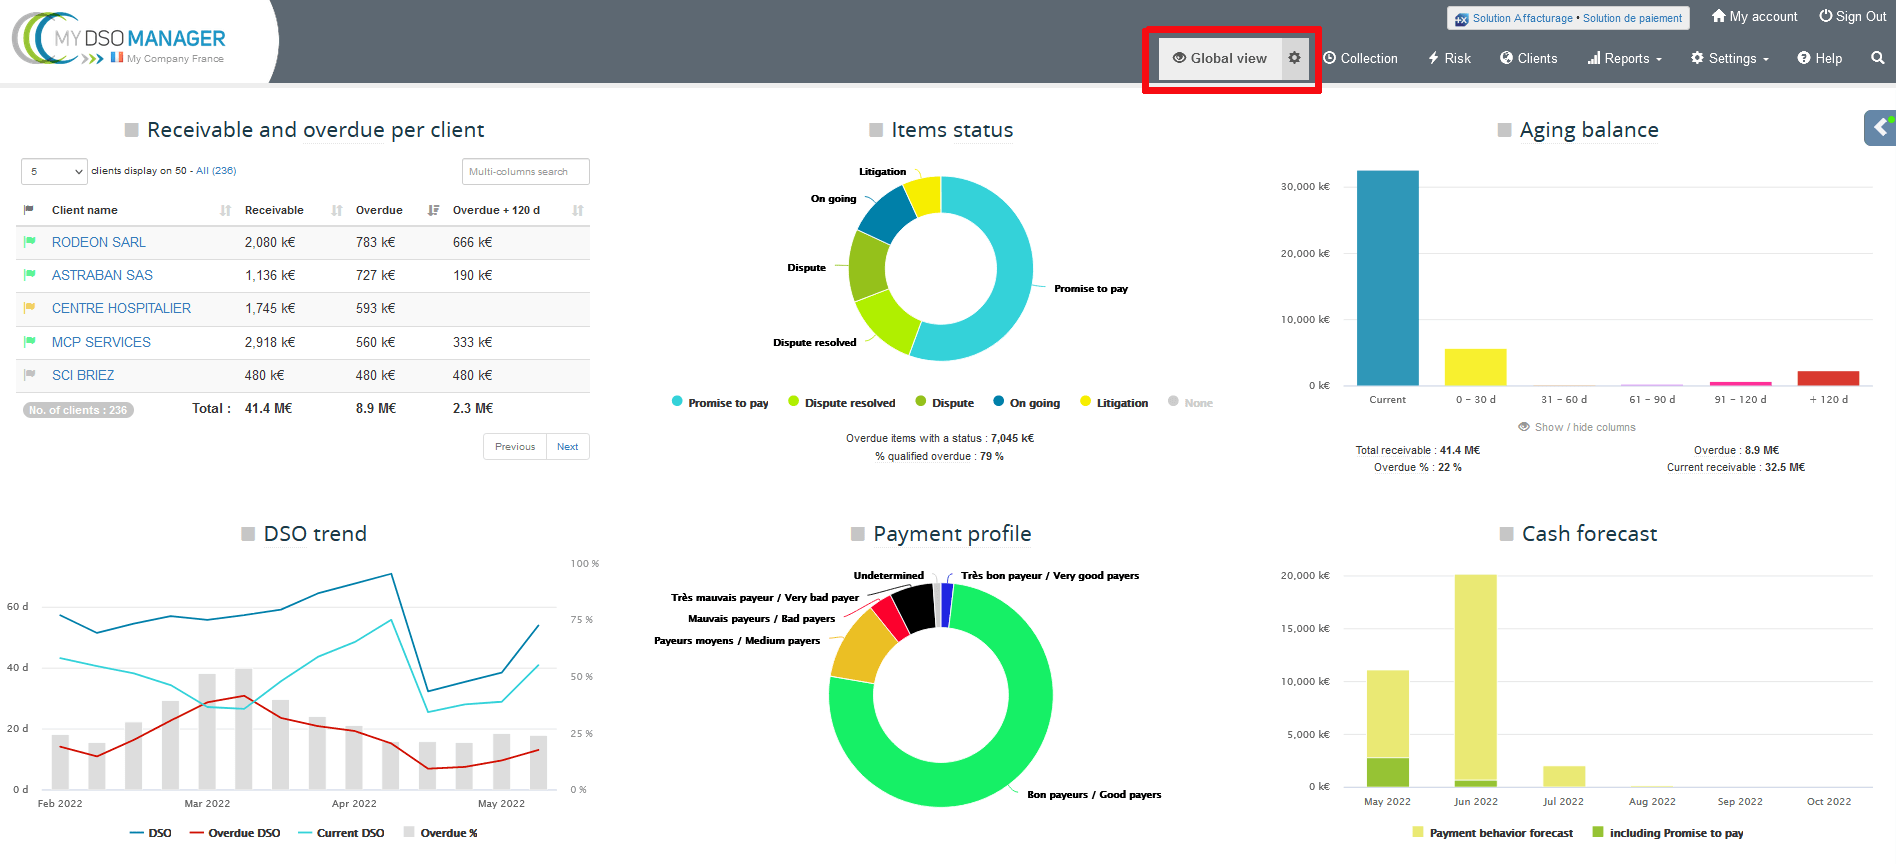The height and width of the screenshot is (864, 1896).
Task: Go to the Risk menu
Action: coord(1449,58)
